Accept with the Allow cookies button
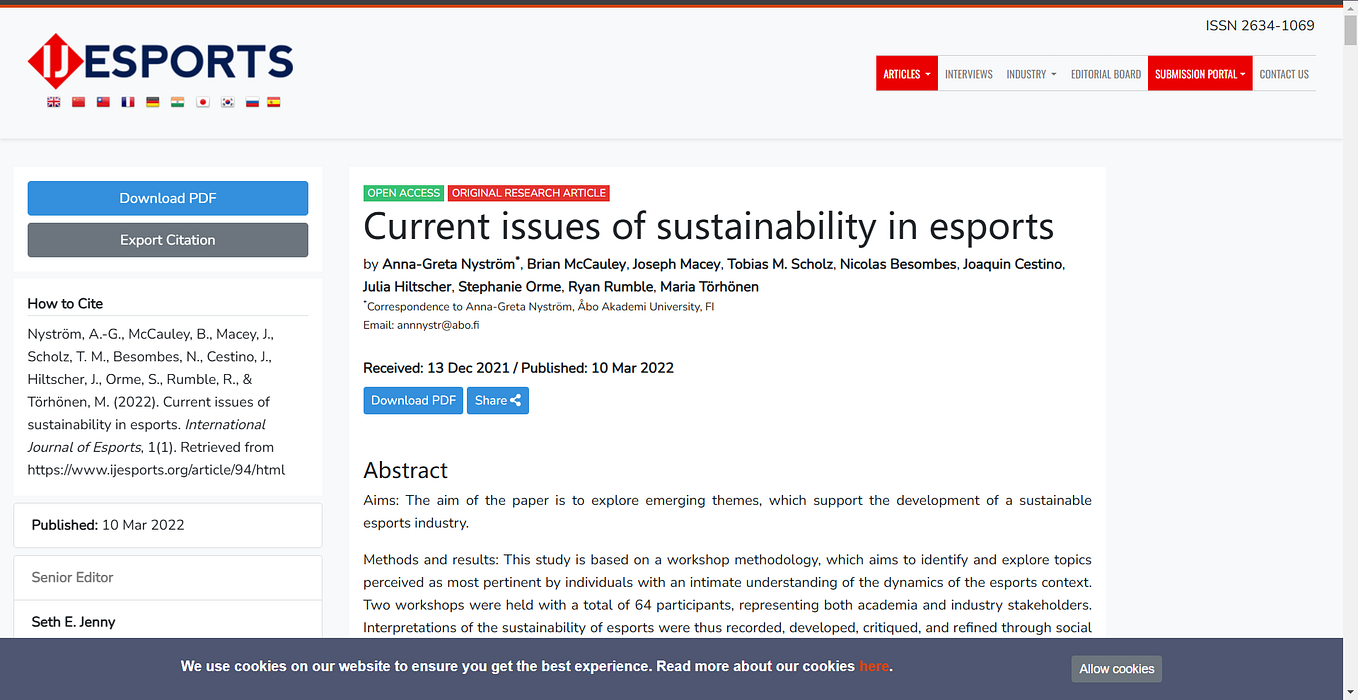The width and height of the screenshot is (1358, 700). pos(1117,669)
